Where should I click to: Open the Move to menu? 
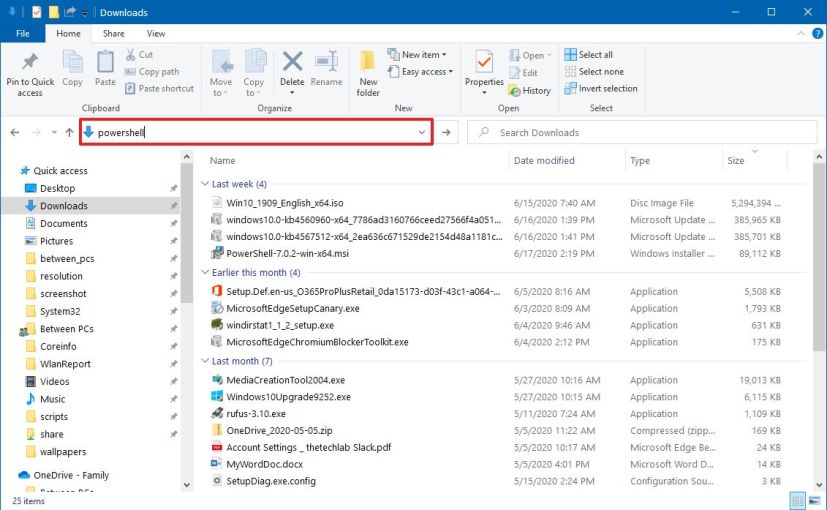pyautogui.click(x=220, y=73)
